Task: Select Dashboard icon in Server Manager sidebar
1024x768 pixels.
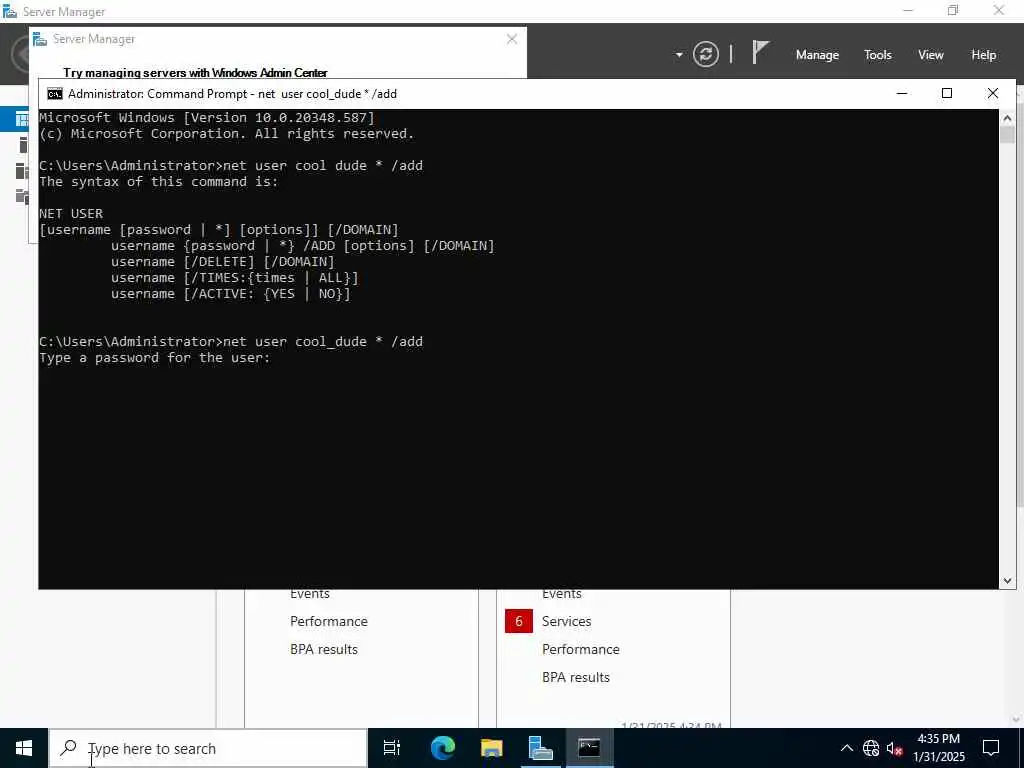Action: (22, 119)
